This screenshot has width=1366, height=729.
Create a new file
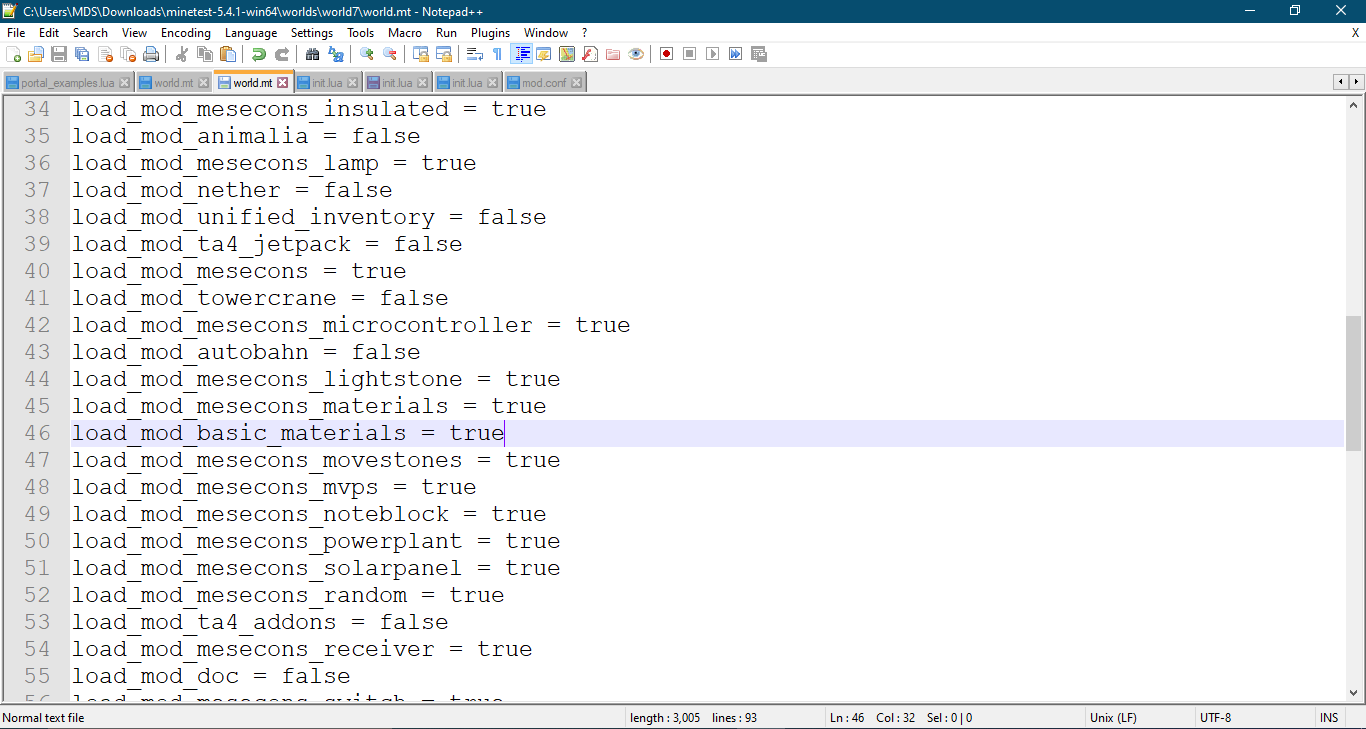[13, 54]
